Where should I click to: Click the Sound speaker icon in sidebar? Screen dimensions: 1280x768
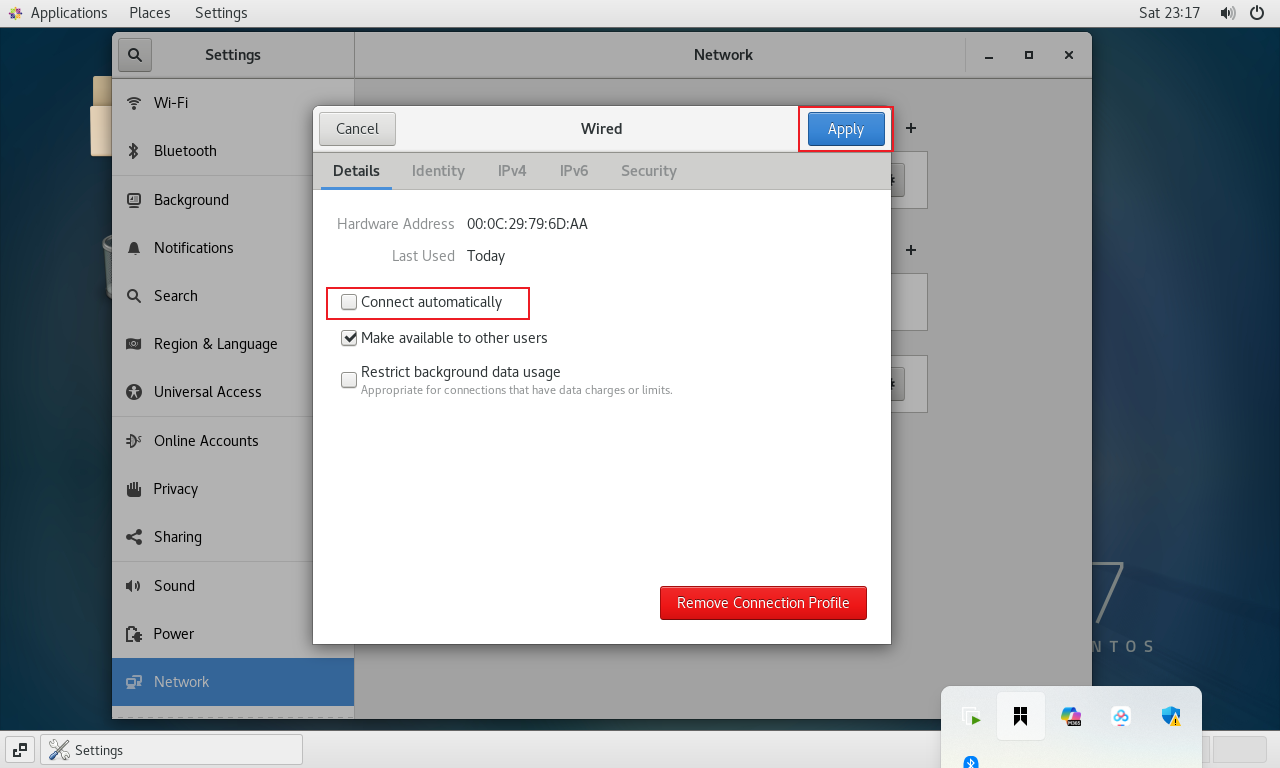coord(134,586)
